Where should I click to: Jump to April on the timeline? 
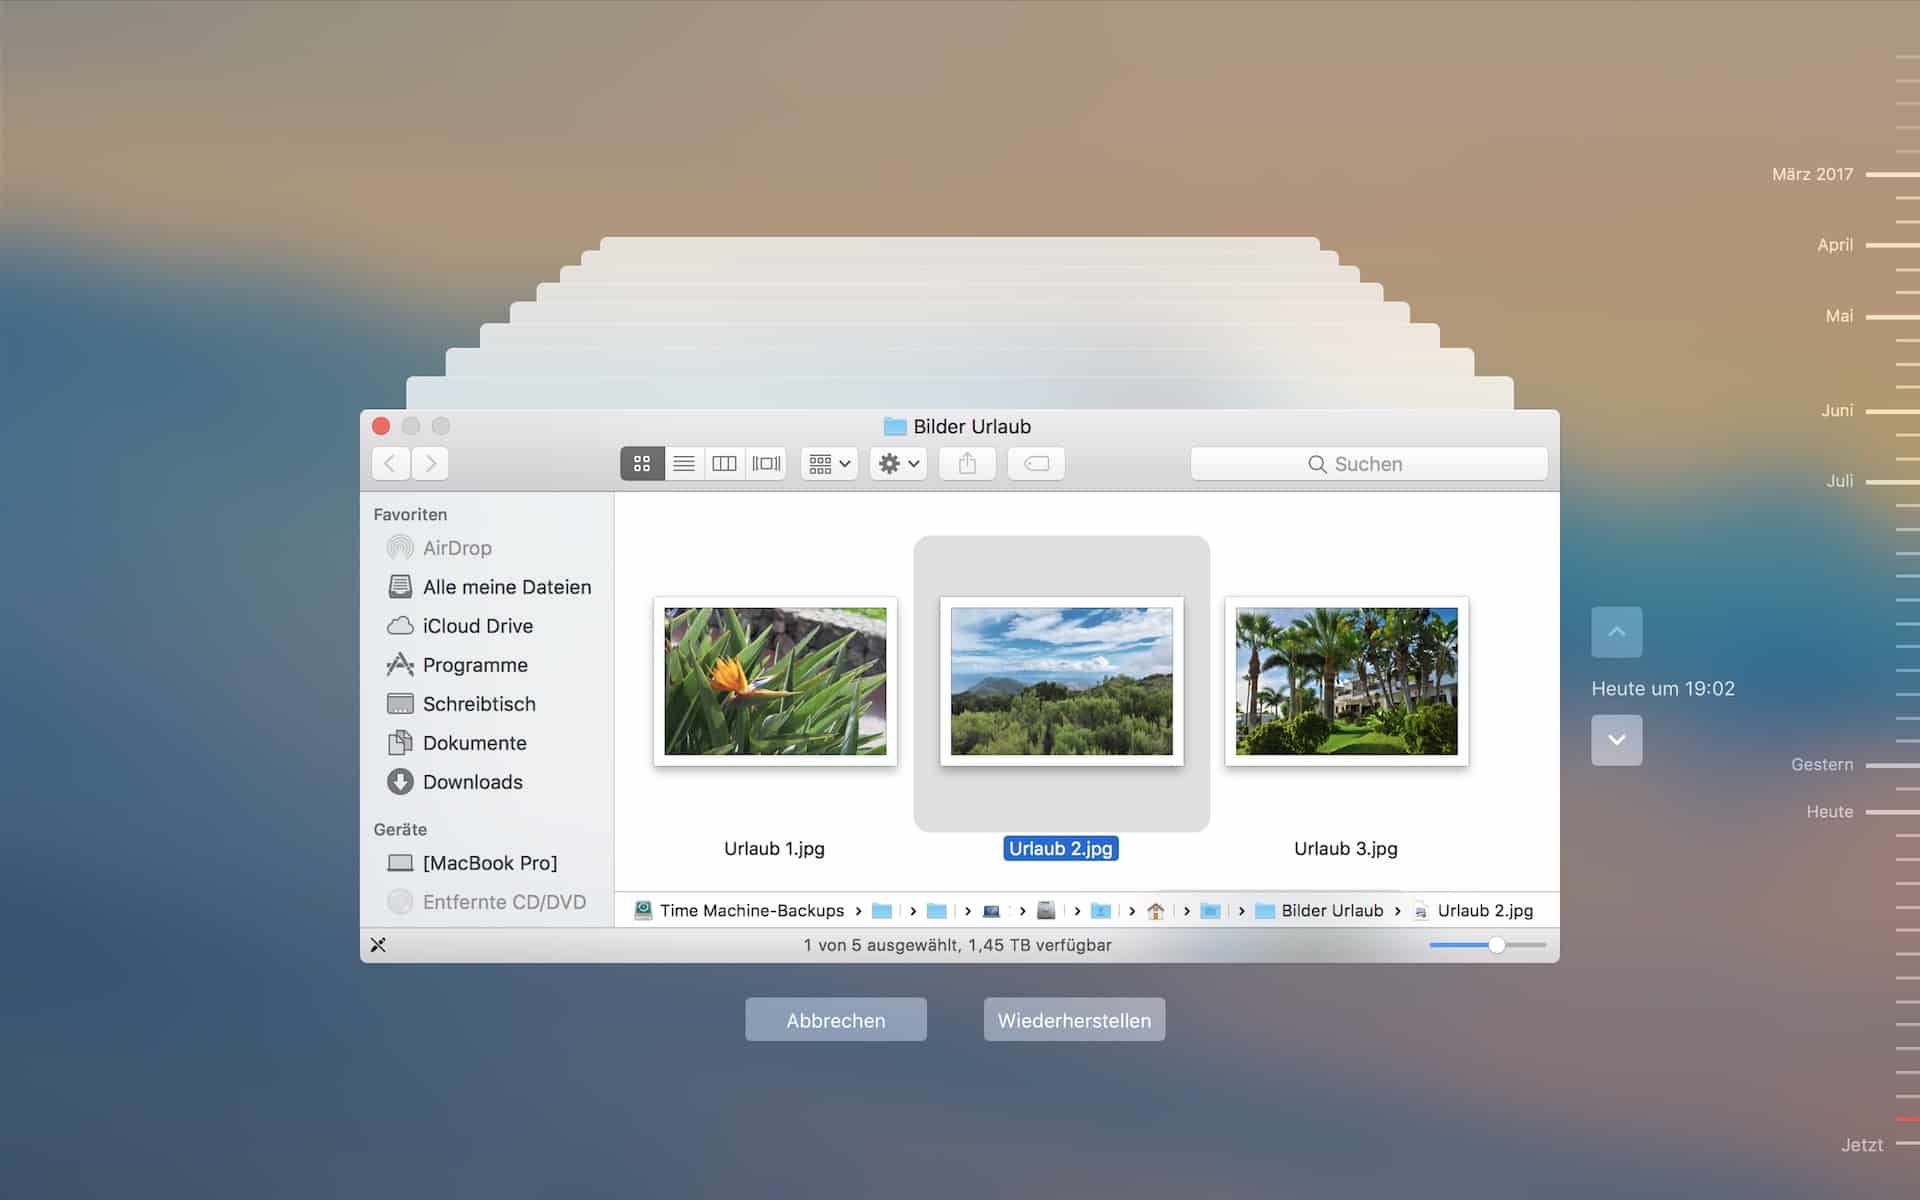click(1835, 245)
